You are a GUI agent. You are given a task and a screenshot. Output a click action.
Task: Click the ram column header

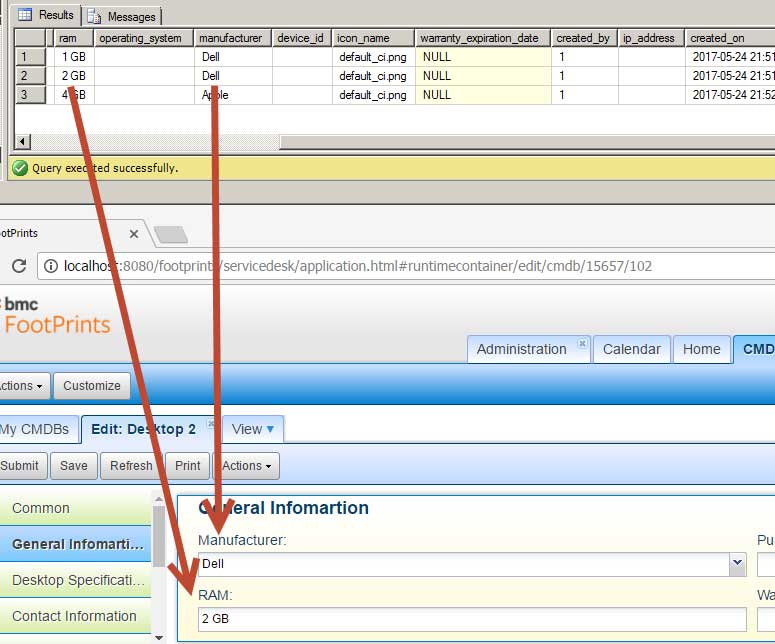coord(74,38)
